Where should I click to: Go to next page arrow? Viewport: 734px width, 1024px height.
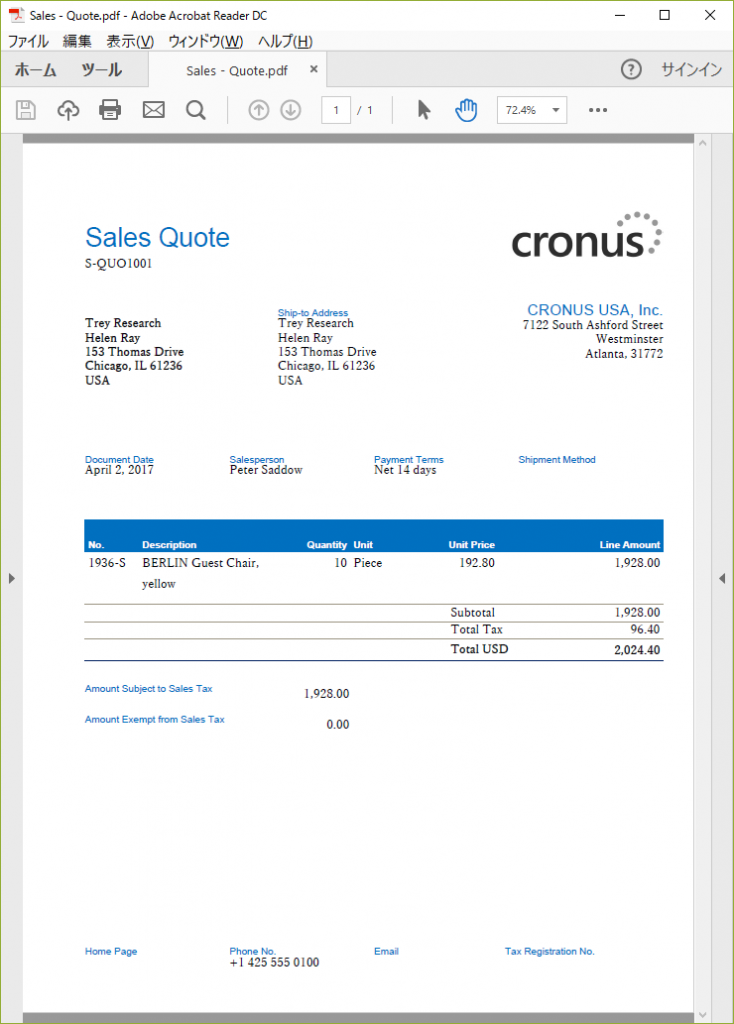291,110
